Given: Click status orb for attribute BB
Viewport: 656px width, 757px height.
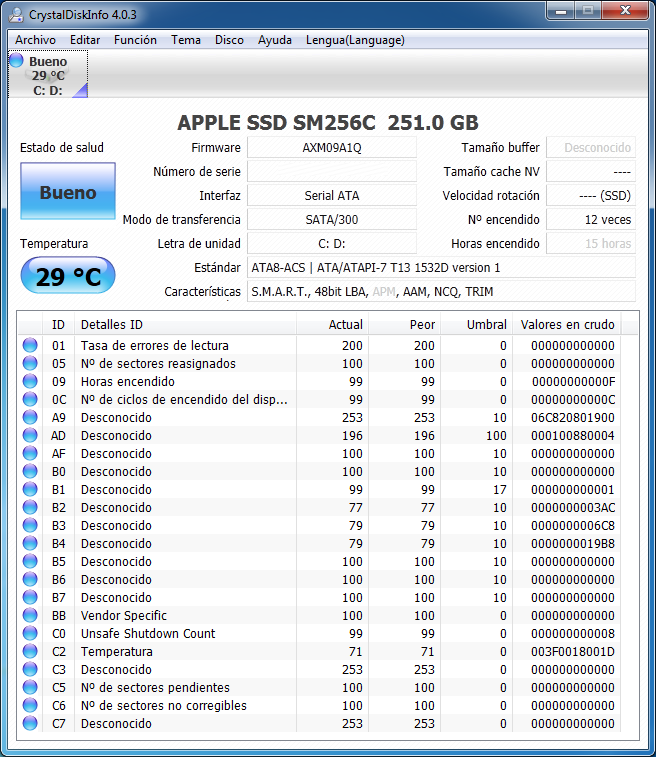Looking at the screenshot, I should tap(30, 616).
